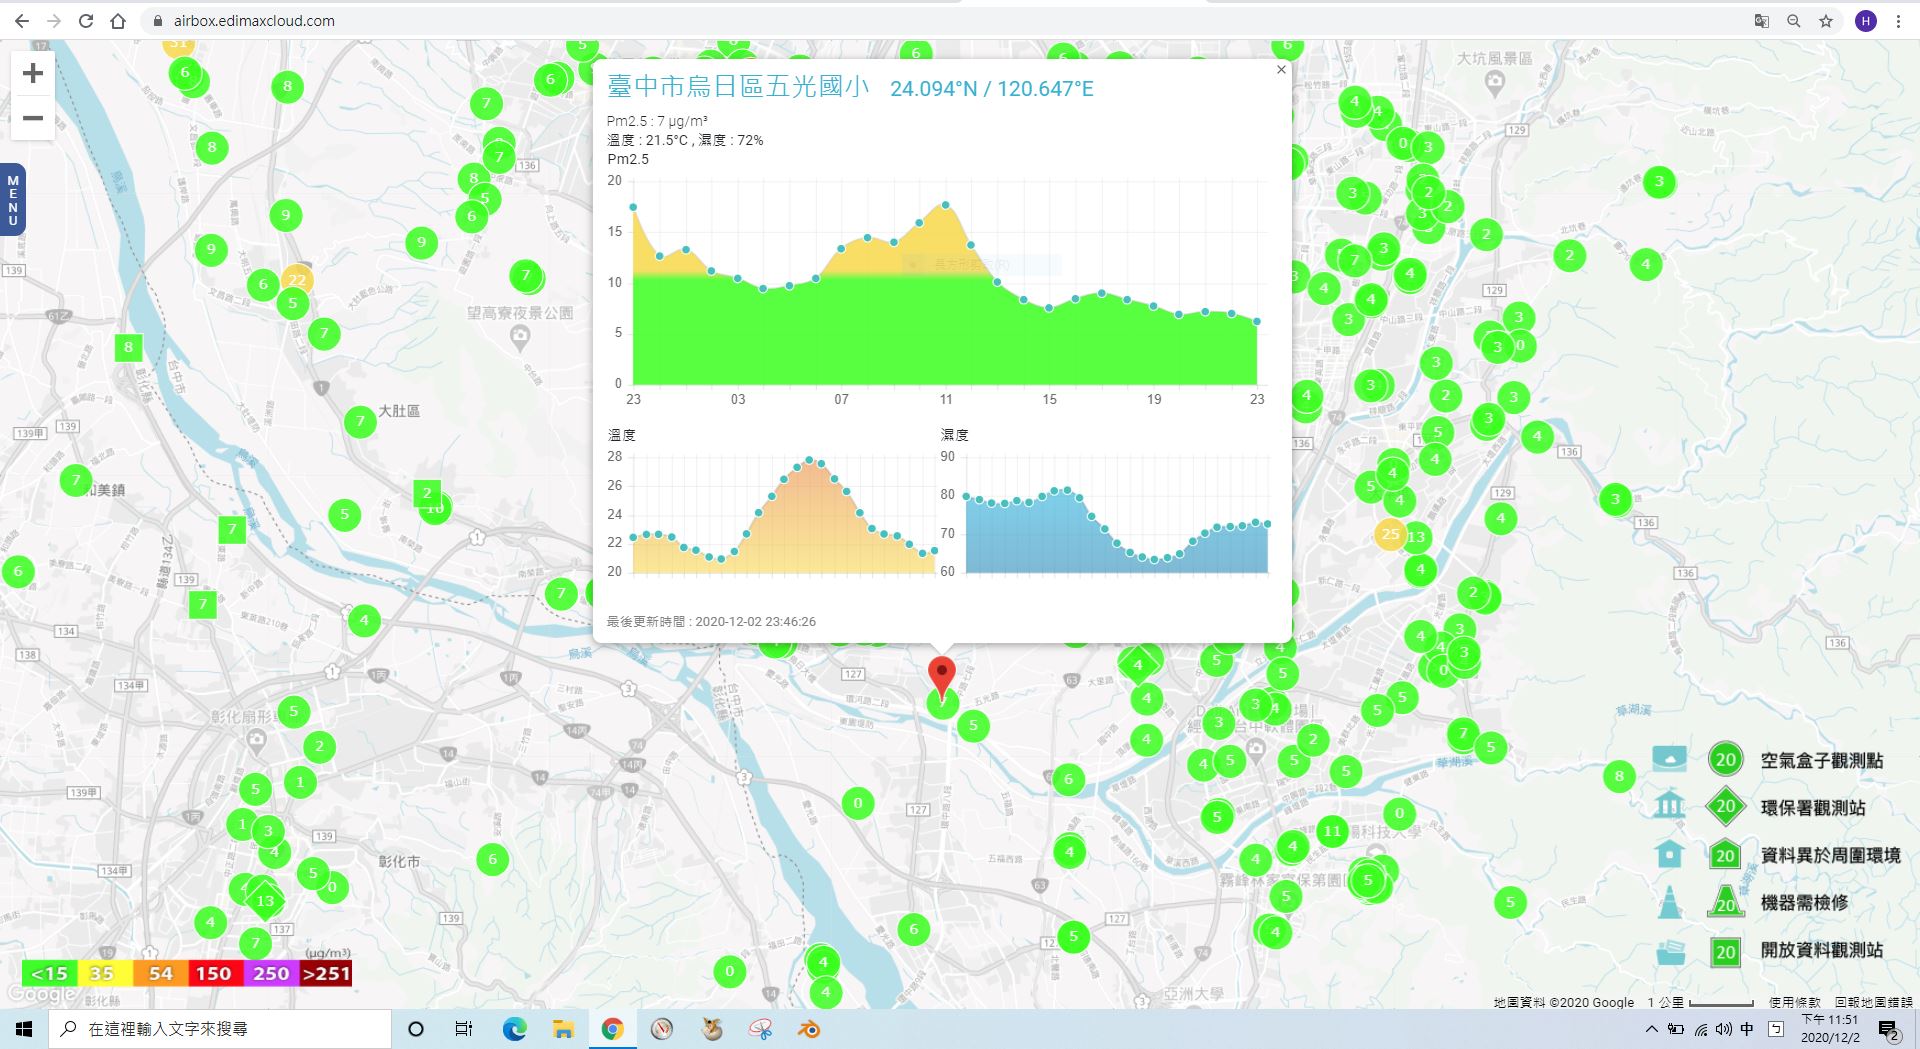This screenshot has width=1920, height=1049.
Task: Click the purple 250 color scale block
Action: click(270, 973)
